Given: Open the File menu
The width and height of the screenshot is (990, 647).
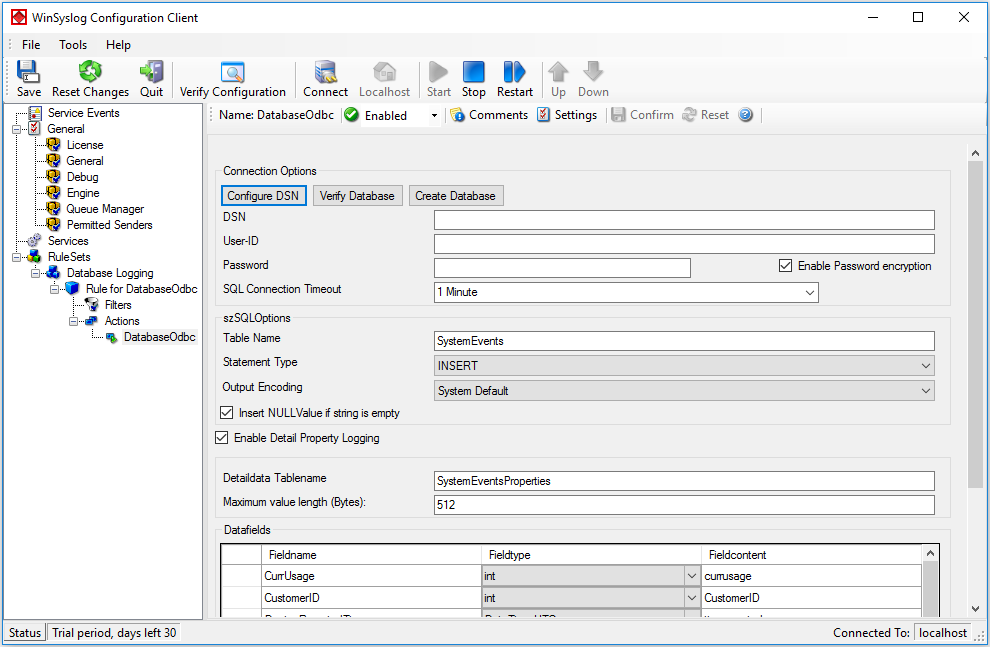Looking at the screenshot, I should pos(31,45).
